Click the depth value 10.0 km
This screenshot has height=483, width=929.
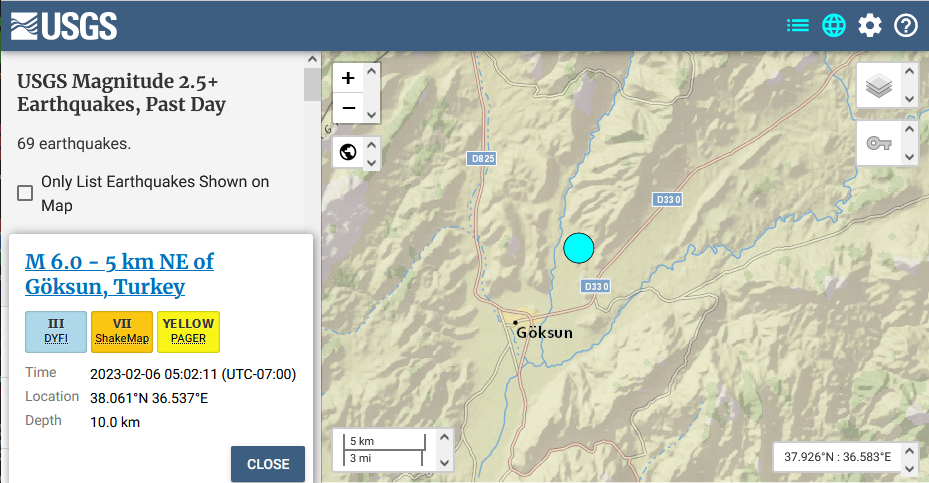115,423
